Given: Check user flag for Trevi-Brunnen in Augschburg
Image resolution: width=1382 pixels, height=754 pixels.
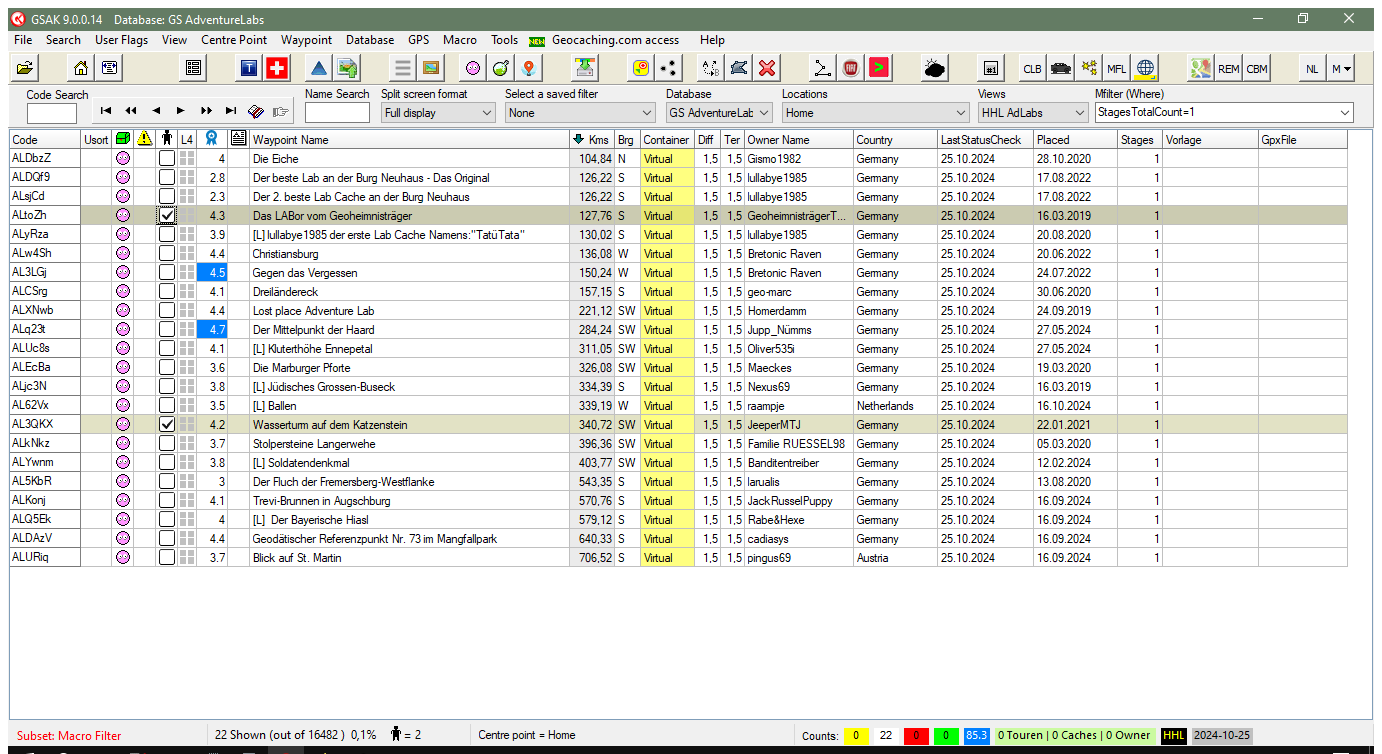Looking at the screenshot, I should (167, 500).
